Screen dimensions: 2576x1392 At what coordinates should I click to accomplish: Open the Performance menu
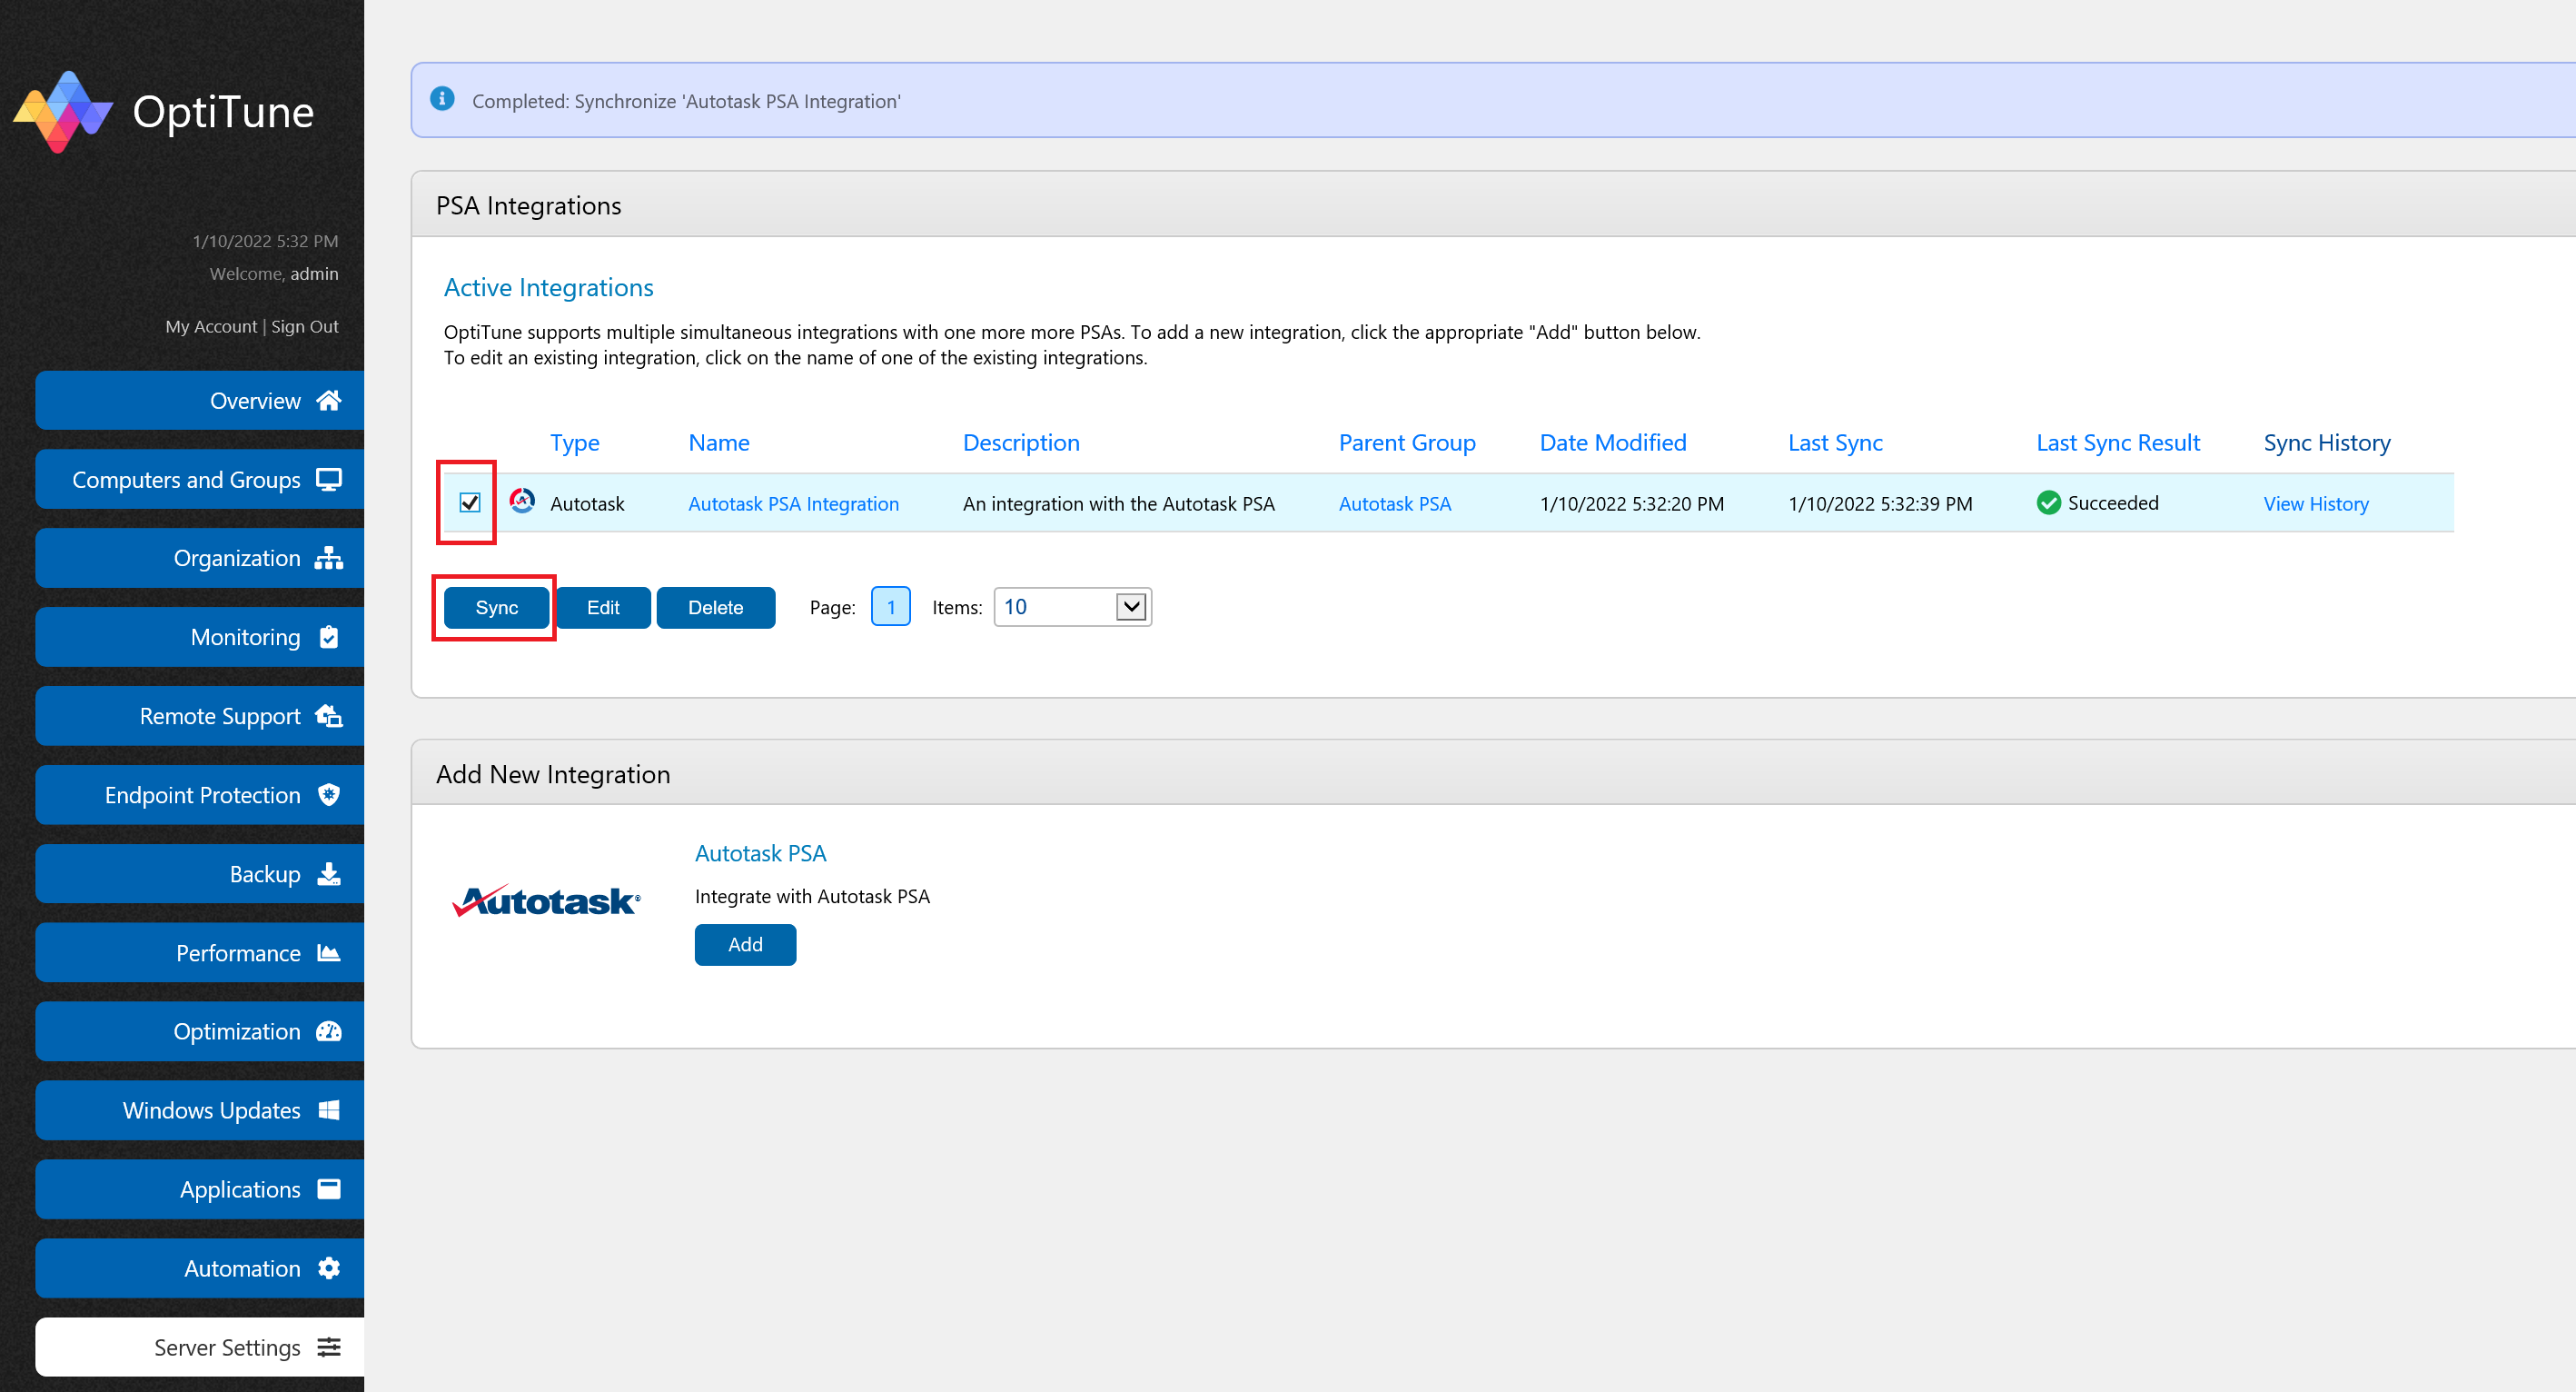[x=200, y=953]
